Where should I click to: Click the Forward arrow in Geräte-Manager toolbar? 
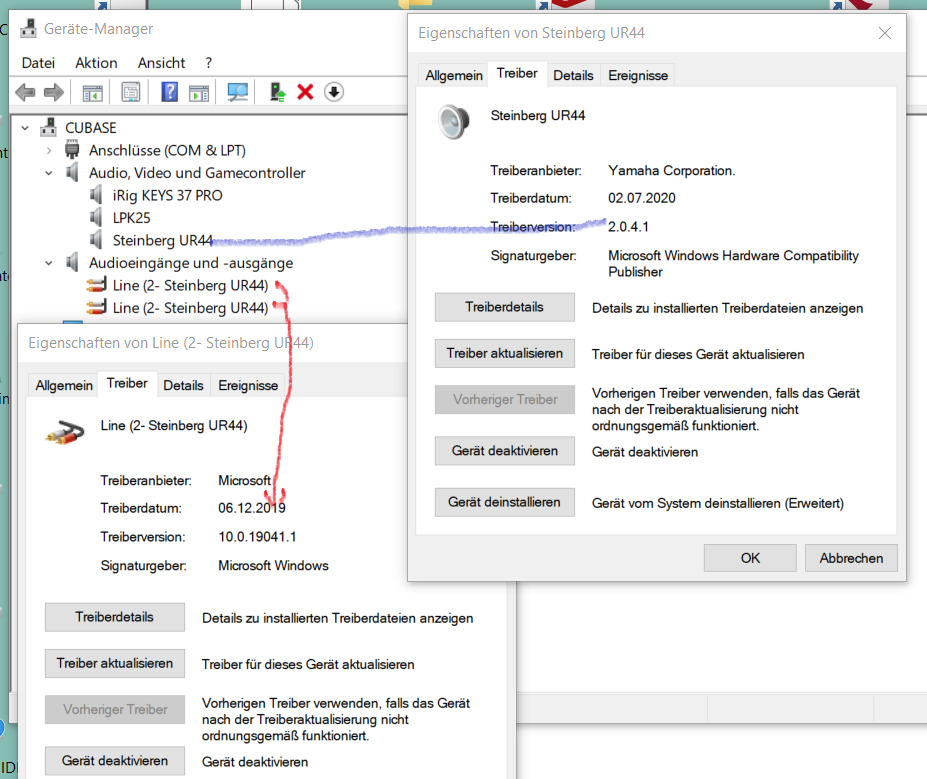[x=54, y=92]
